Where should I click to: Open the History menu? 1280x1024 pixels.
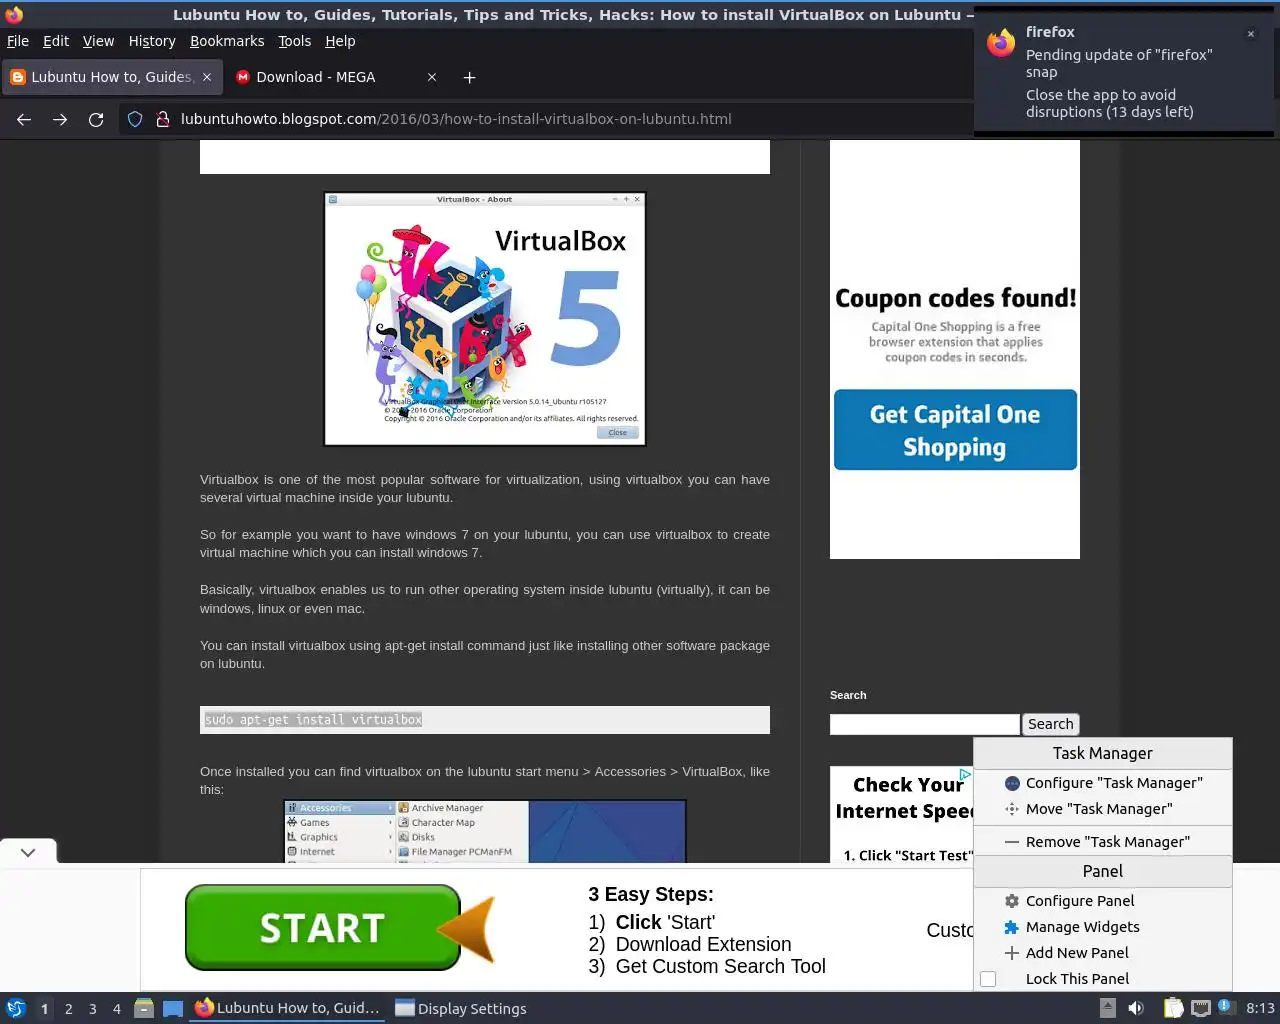pos(152,41)
